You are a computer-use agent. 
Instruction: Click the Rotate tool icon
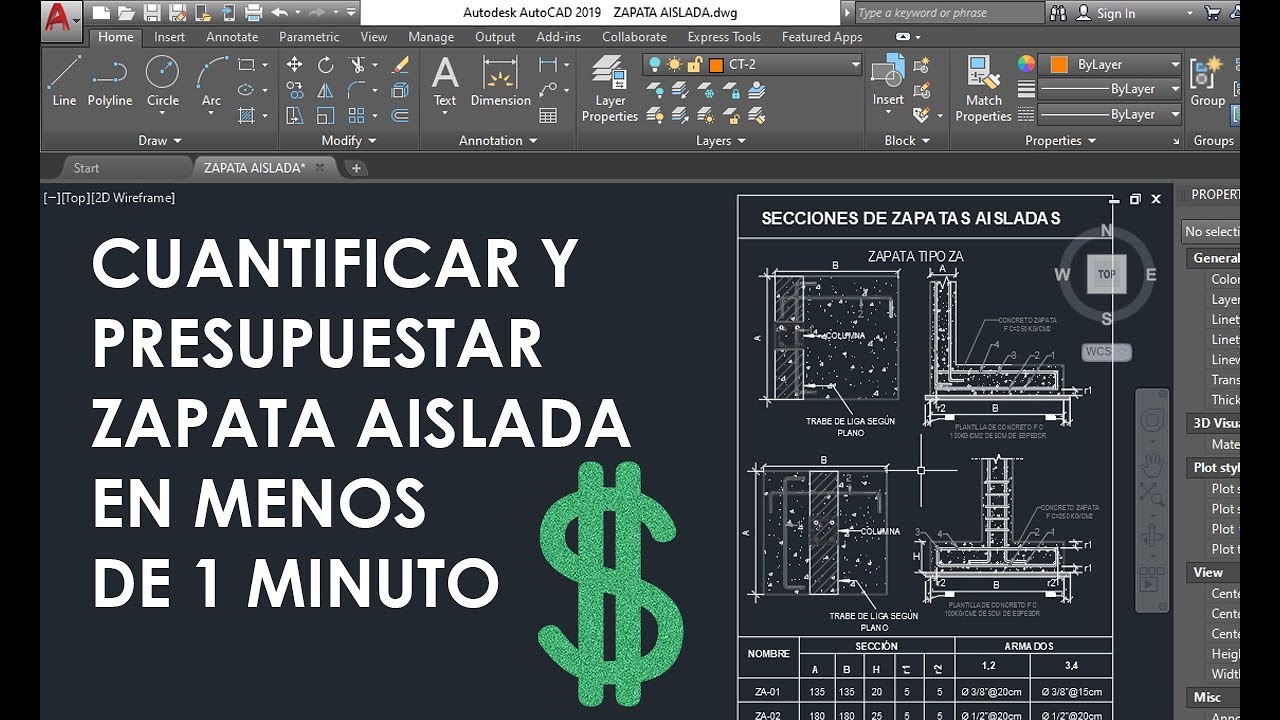pyautogui.click(x=325, y=65)
